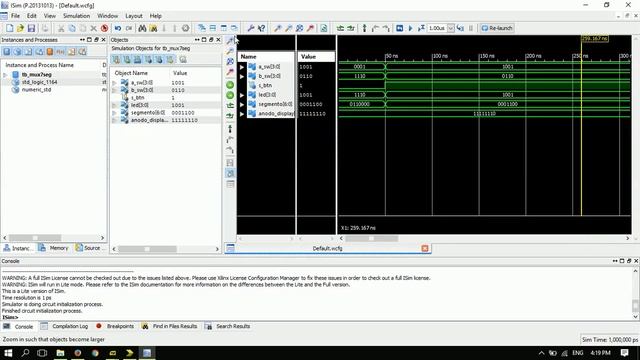640x360 pixels.
Task: Click the highlighted snap-to-transition sidebar icon
Action: pyautogui.click(x=230, y=173)
